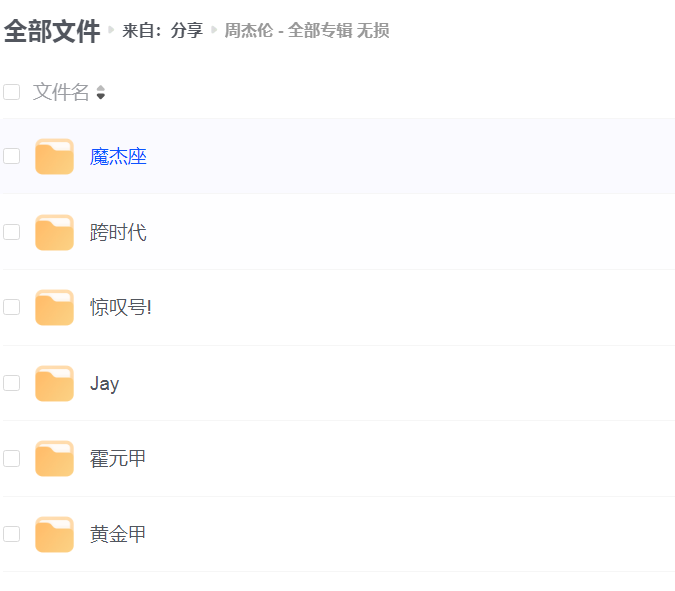Tick the 霍元甲 row checkbox

click(12, 458)
